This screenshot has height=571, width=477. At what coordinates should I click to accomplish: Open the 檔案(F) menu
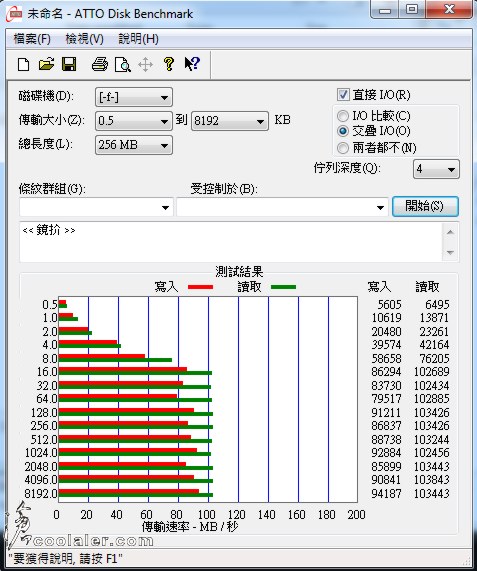point(32,39)
